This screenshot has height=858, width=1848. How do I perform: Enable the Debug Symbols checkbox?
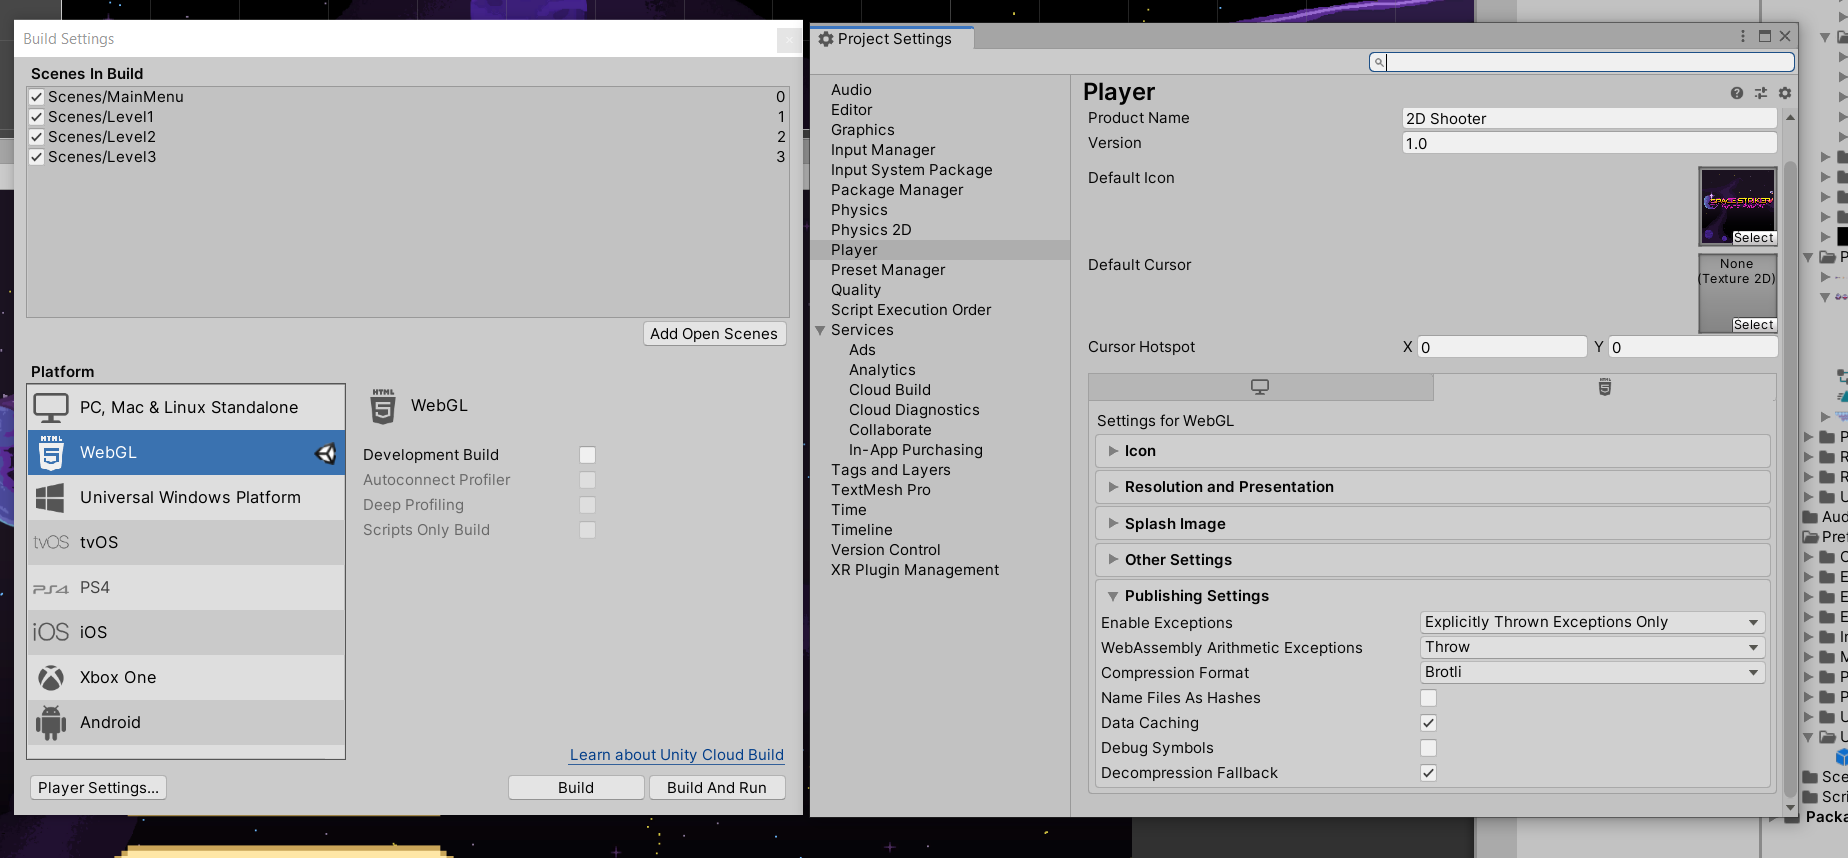[1429, 748]
